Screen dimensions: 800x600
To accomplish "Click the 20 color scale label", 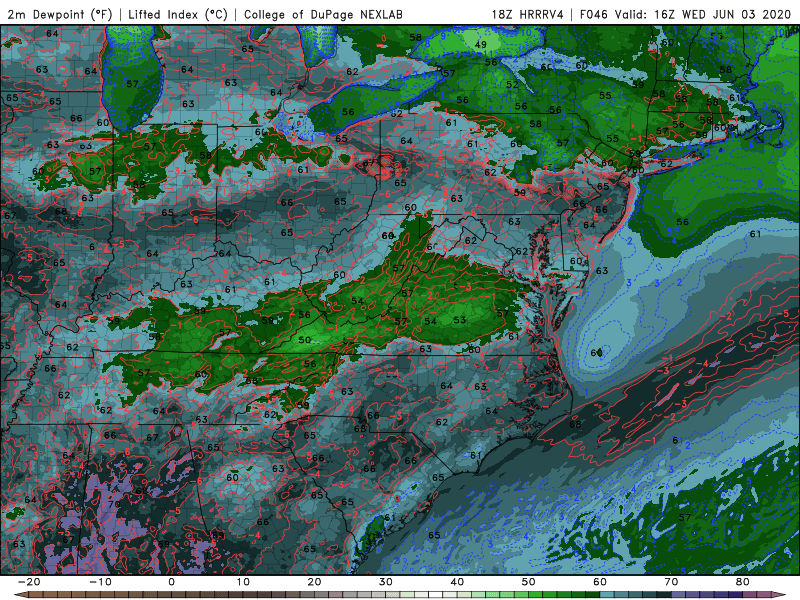I will tap(314, 582).
